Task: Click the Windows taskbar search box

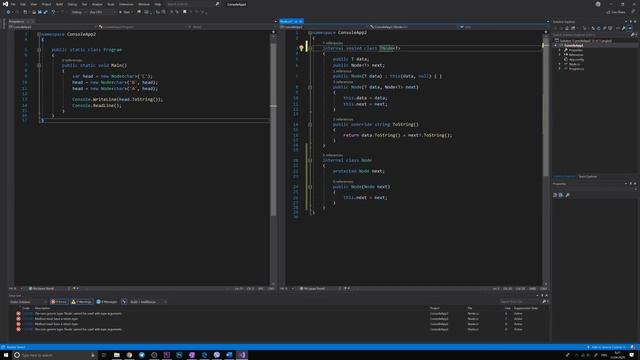Action: (x=54, y=355)
